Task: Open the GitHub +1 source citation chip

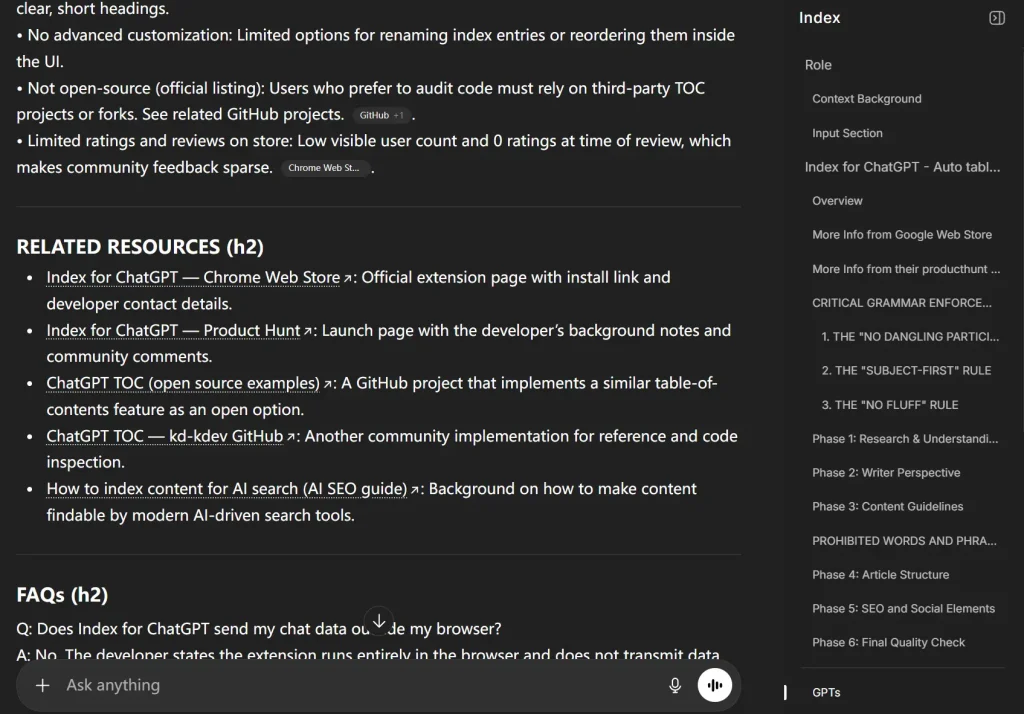Action: (x=381, y=115)
